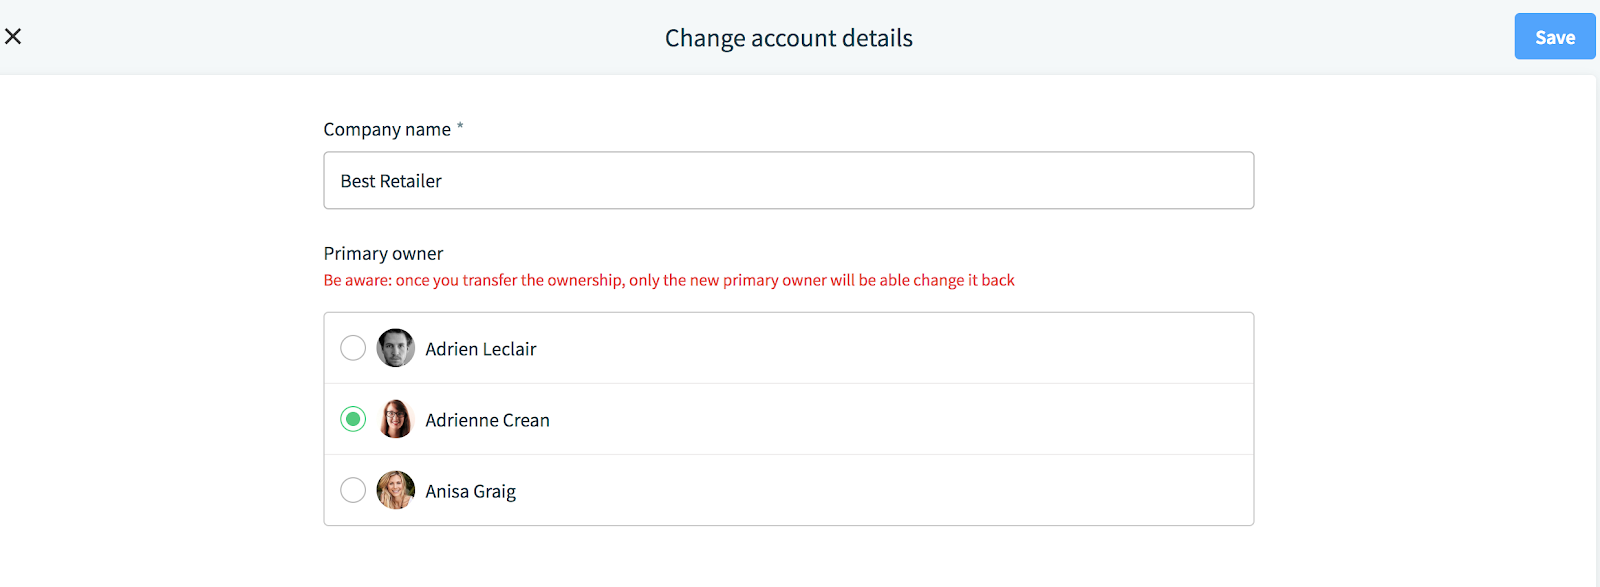1600x587 pixels.
Task: Select Anisa Graig radio button
Action: pos(353,490)
